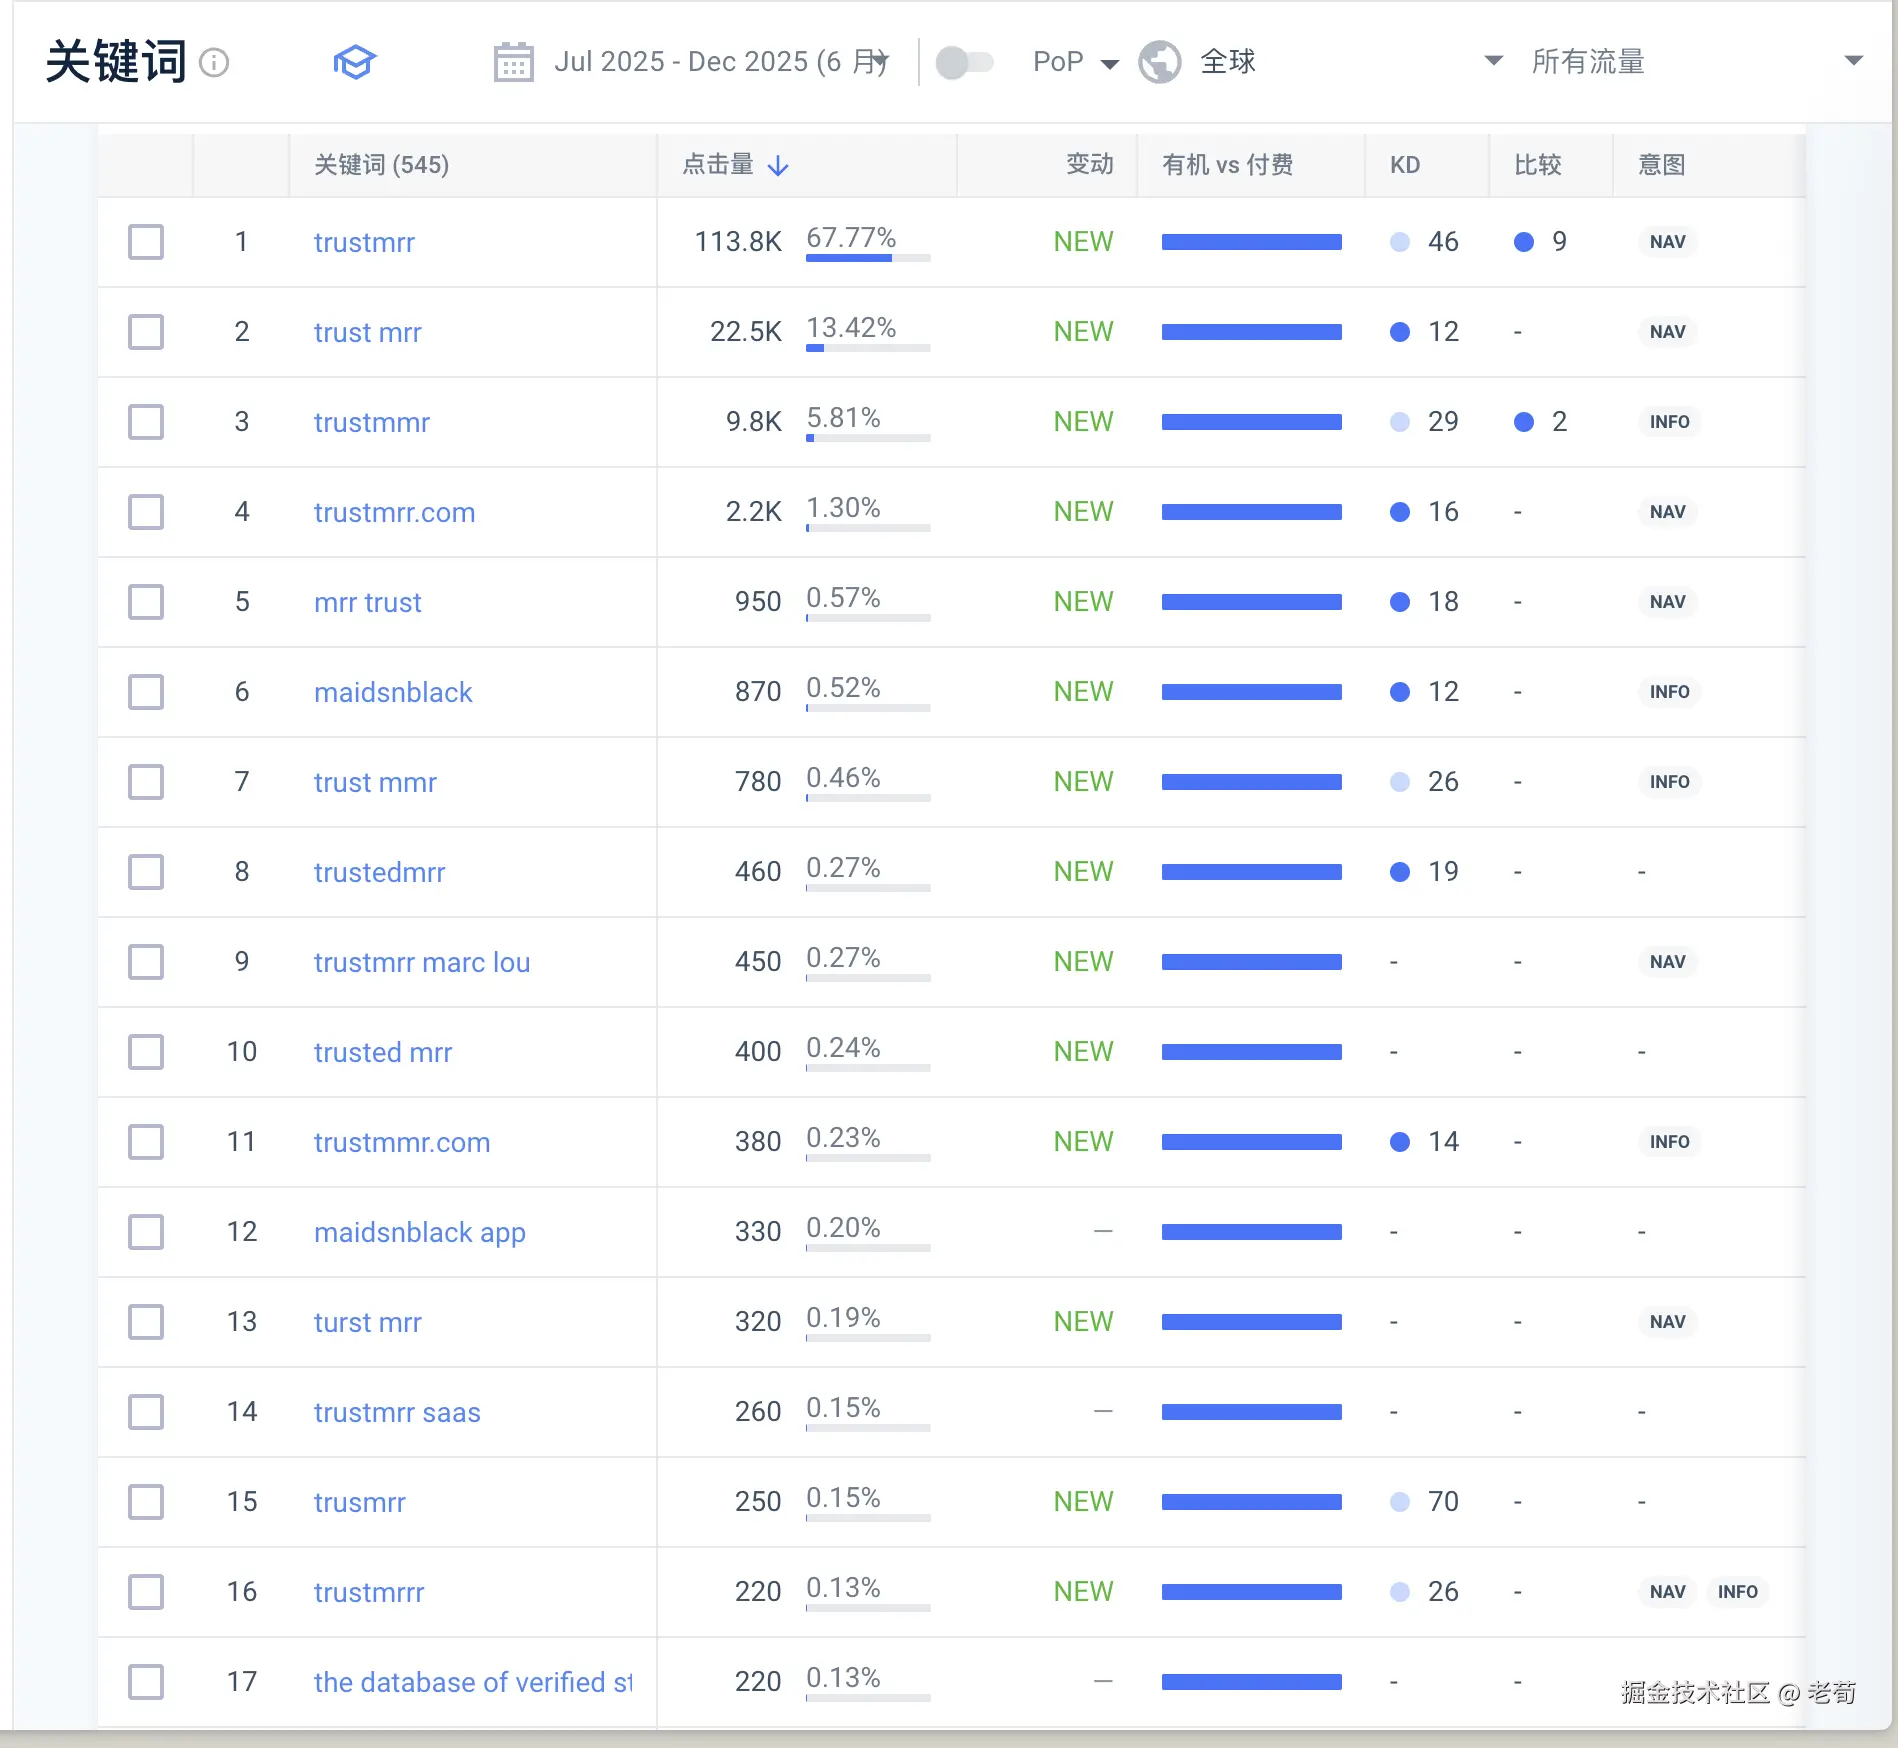Click the NAV badge for trust mrr

click(1667, 332)
